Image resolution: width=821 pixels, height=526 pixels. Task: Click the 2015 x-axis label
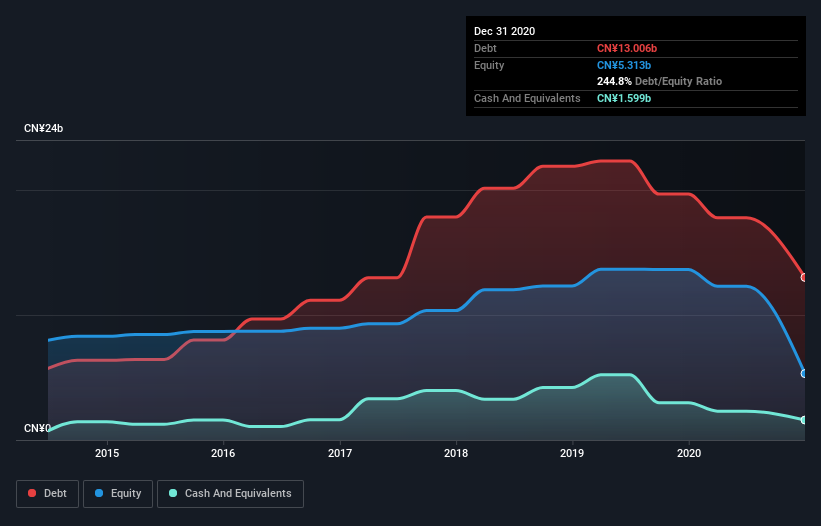[x=107, y=453]
